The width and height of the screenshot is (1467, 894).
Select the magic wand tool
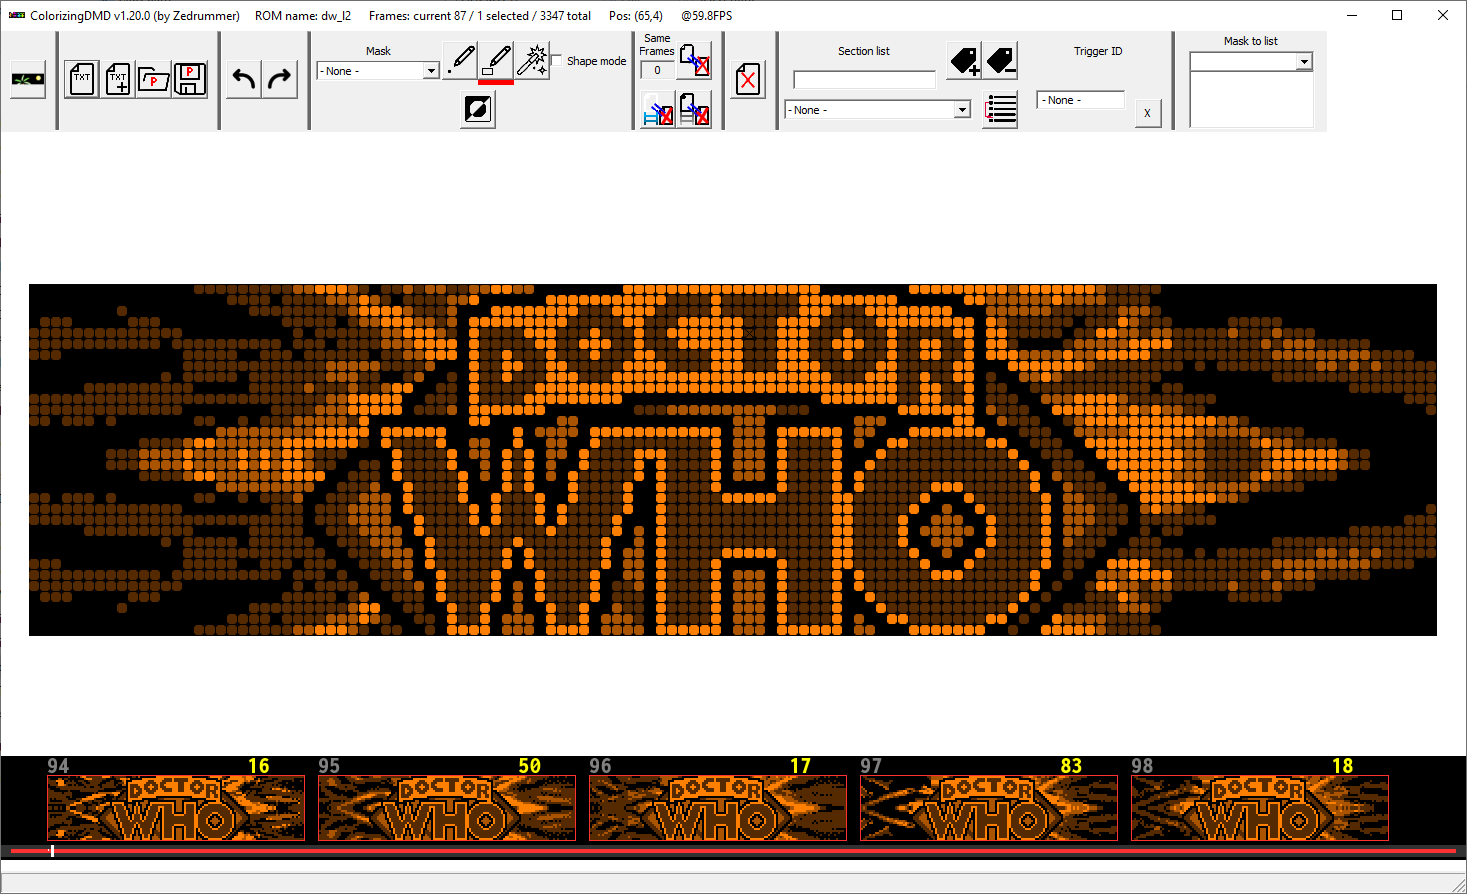(x=532, y=60)
